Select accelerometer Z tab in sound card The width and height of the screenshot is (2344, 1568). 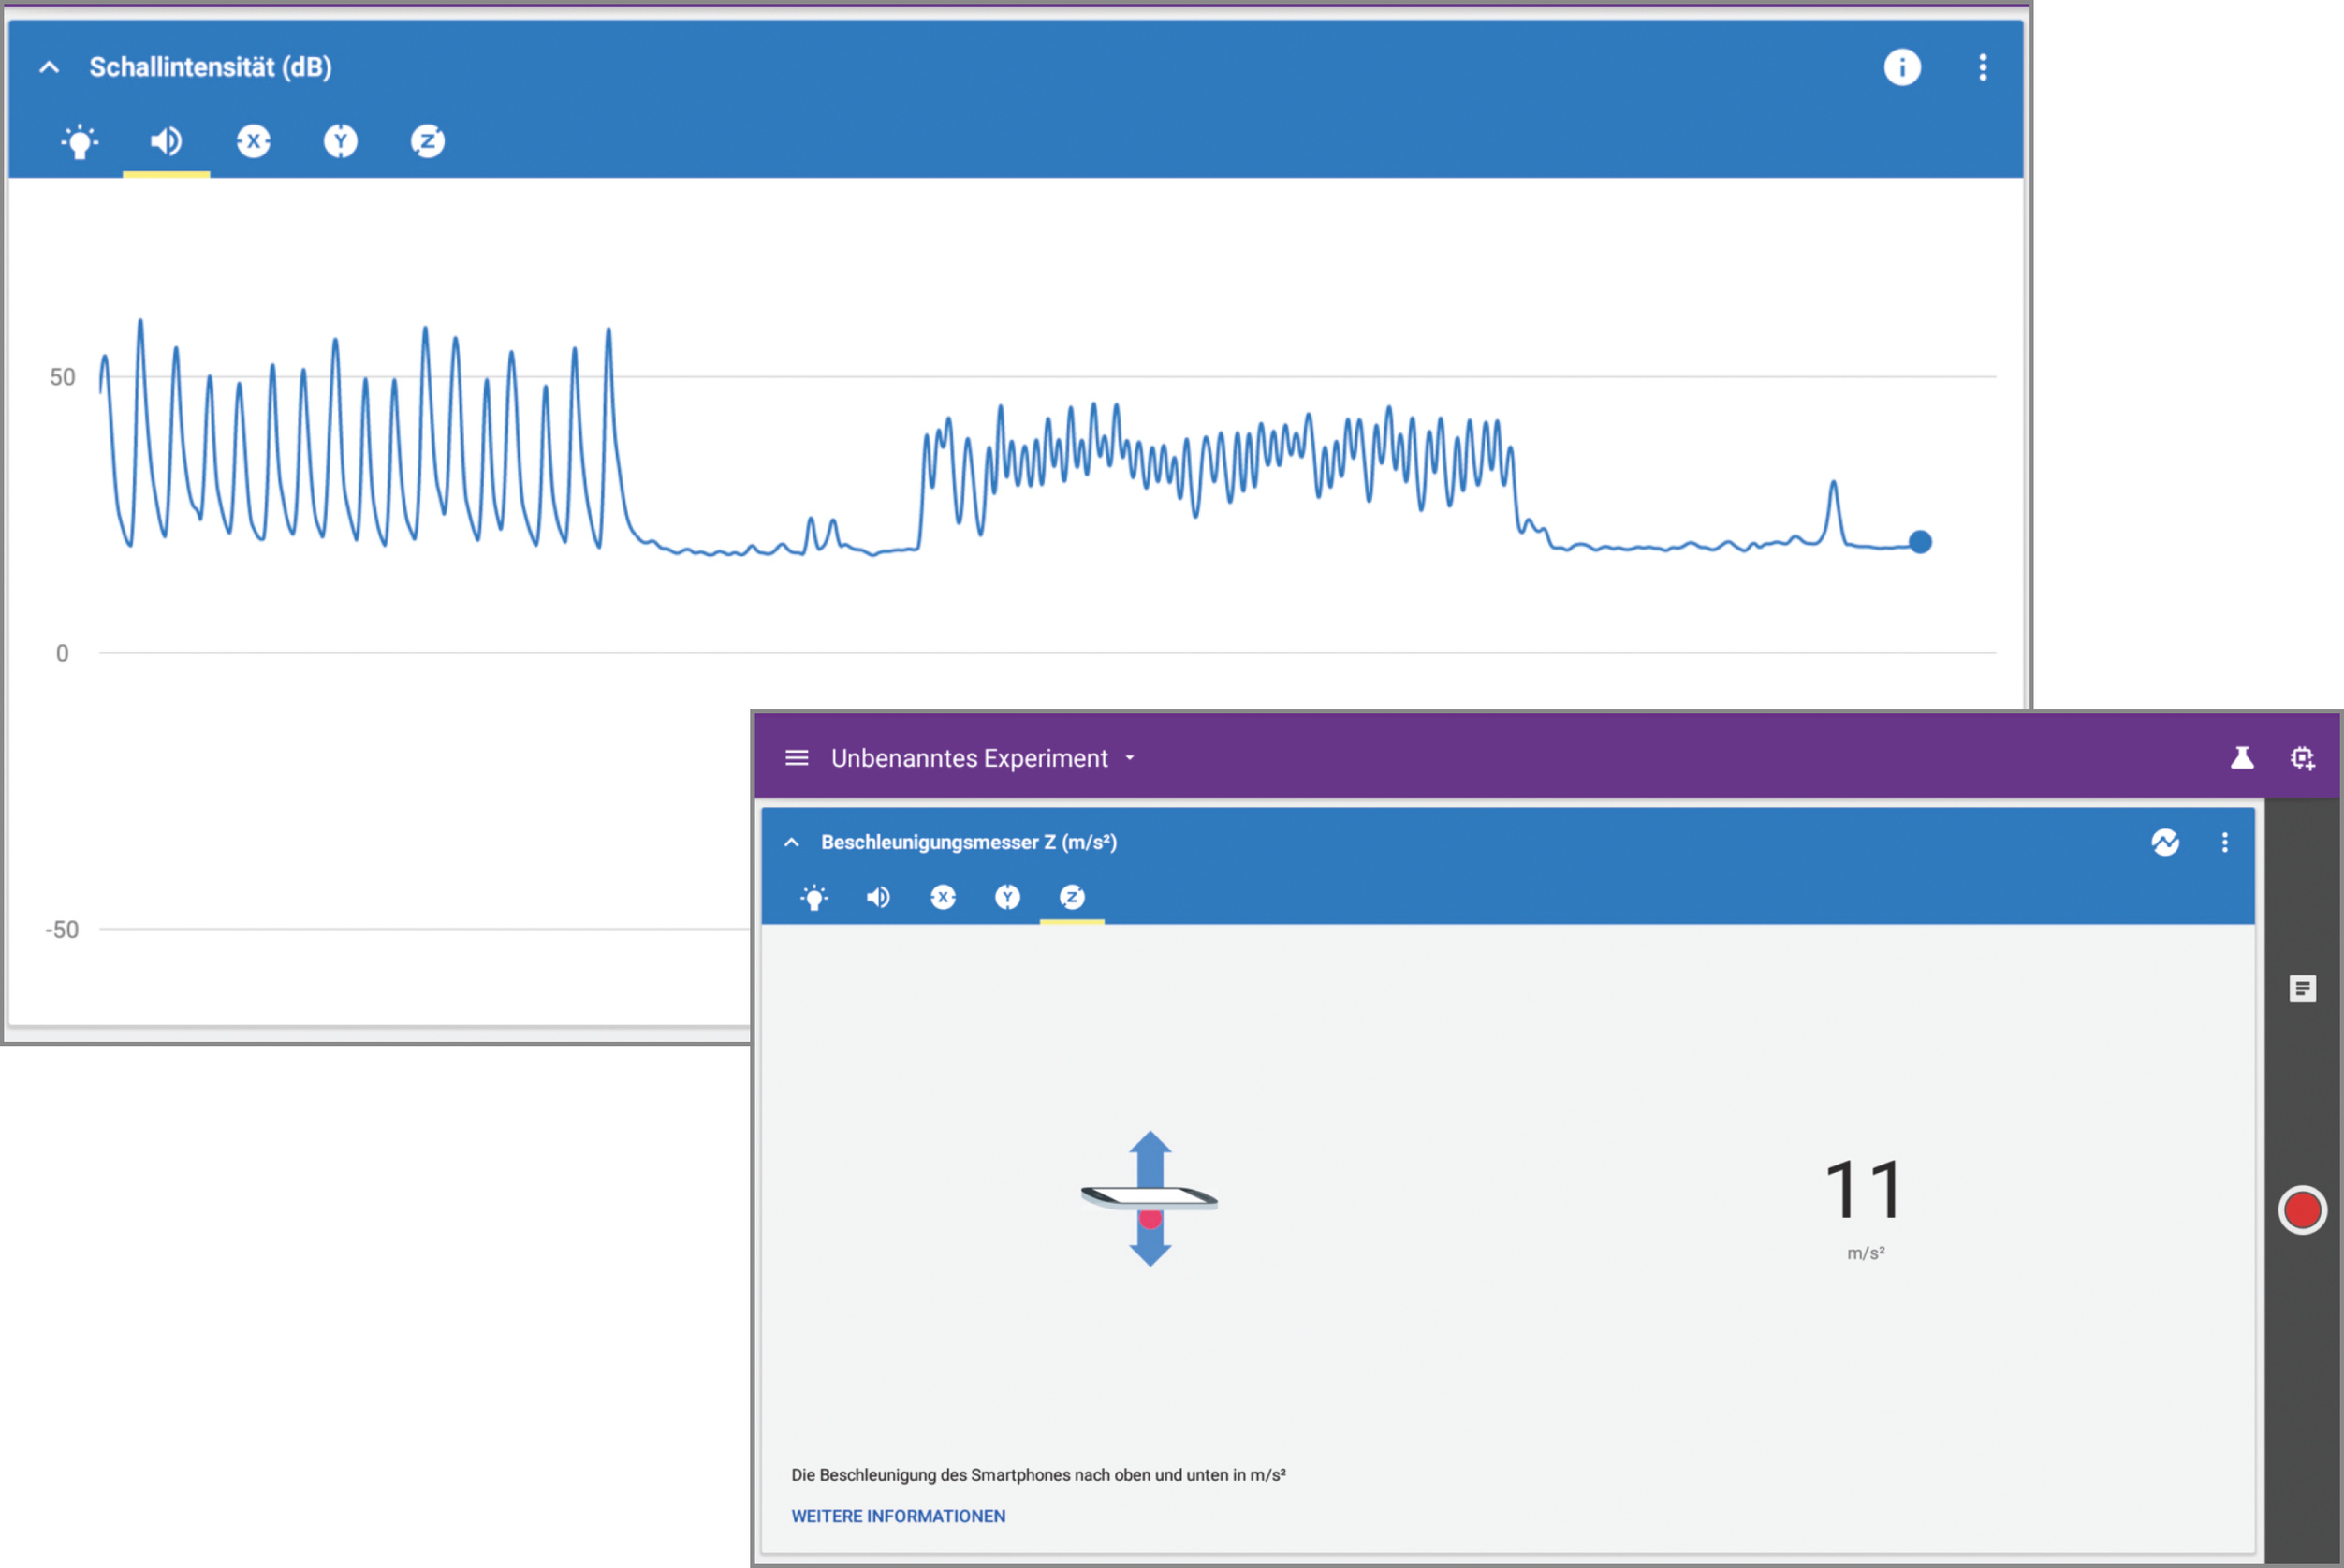coord(427,142)
